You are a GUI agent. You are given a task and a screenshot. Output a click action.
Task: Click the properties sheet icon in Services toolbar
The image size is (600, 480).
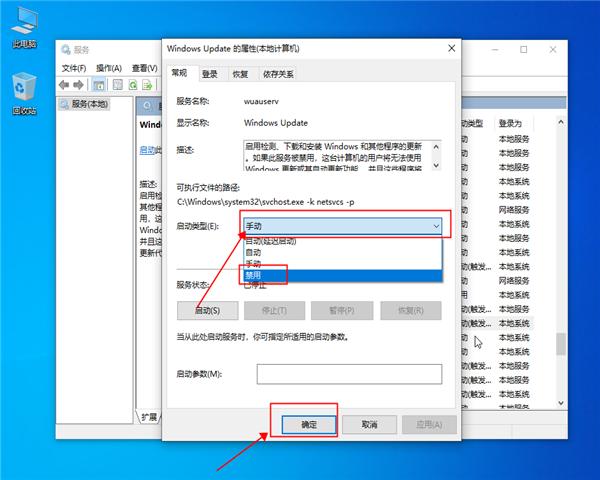coord(118,85)
